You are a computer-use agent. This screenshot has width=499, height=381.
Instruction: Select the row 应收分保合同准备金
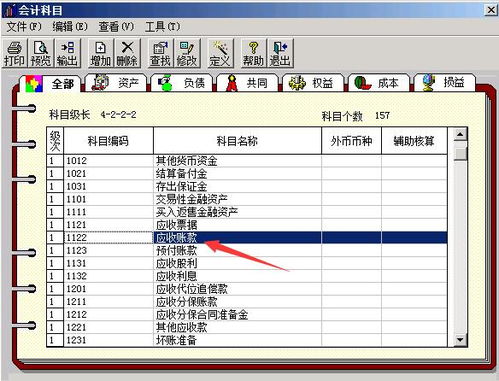[247, 314]
